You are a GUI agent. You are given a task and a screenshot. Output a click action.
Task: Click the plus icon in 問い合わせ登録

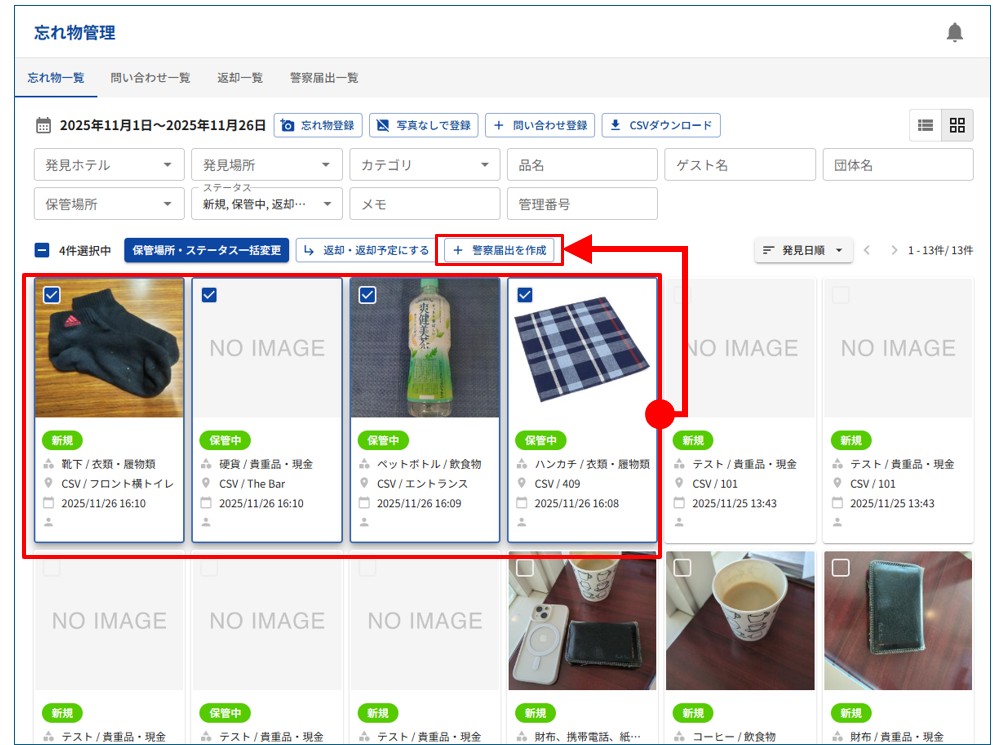(x=498, y=125)
